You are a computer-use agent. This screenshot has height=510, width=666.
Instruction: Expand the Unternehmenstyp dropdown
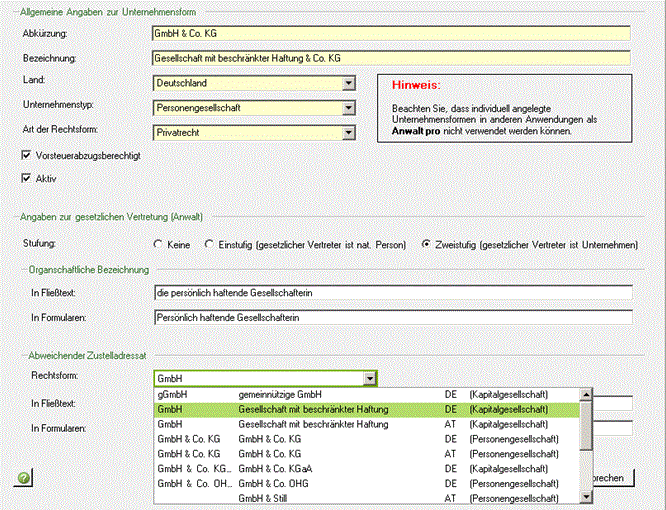pos(348,107)
